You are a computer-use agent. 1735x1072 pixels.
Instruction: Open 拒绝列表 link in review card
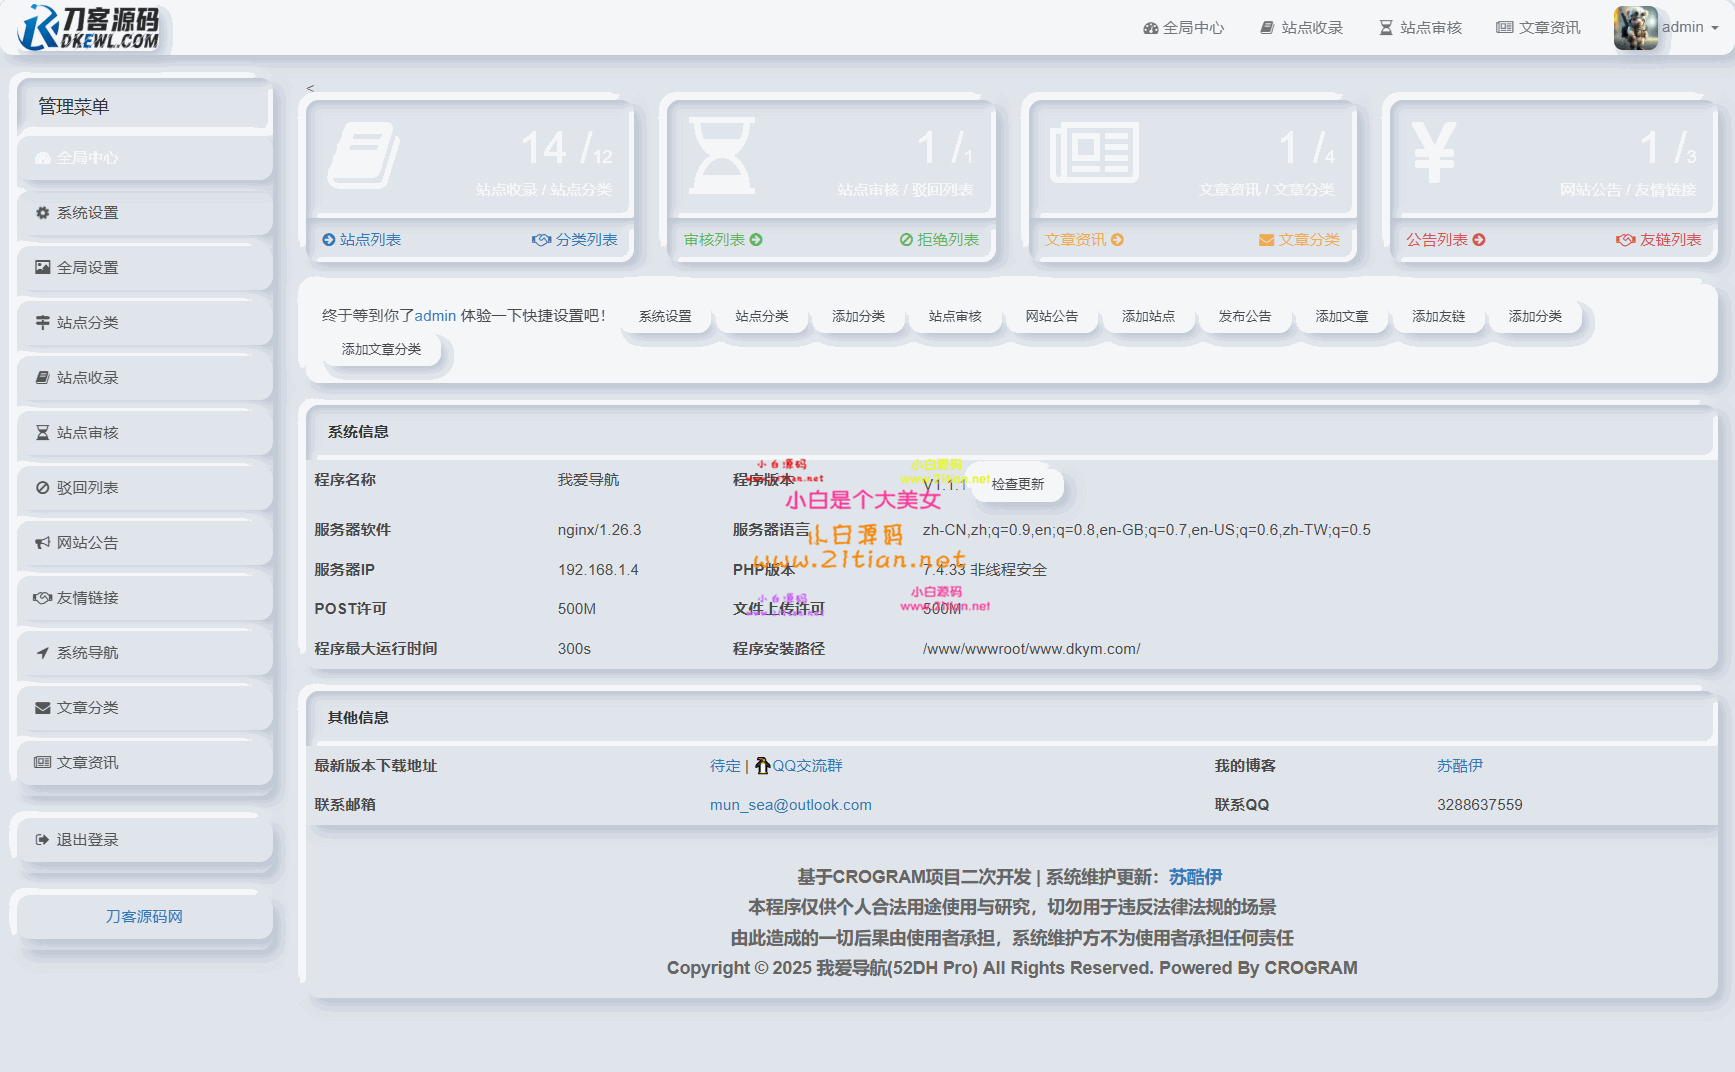click(x=939, y=240)
